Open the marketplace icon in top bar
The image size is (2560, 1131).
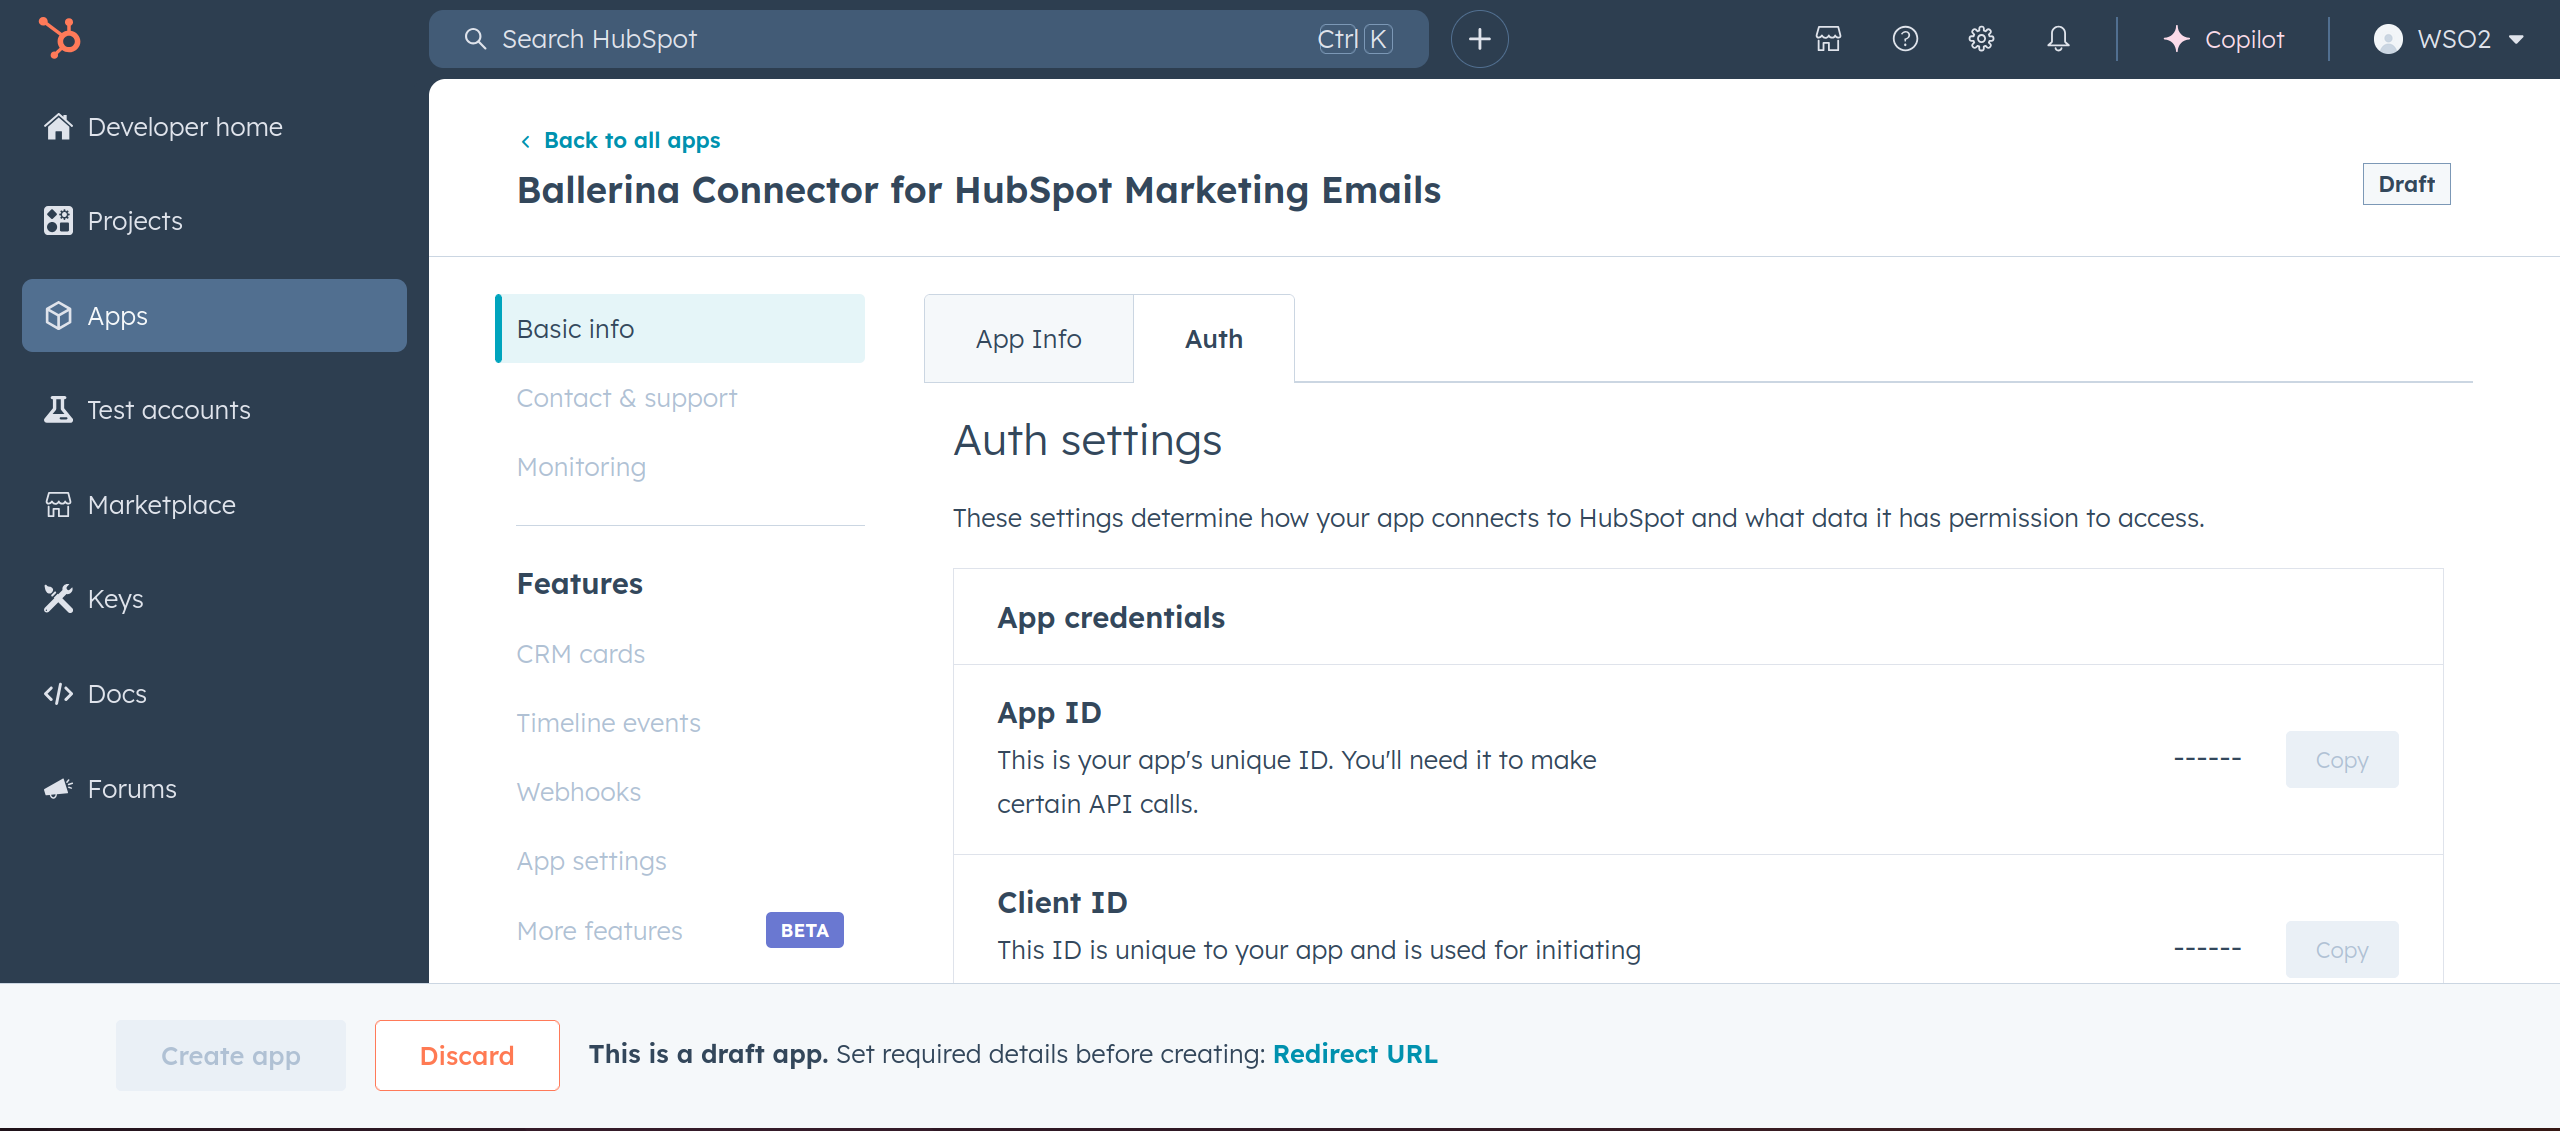(x=1828, y=39)
